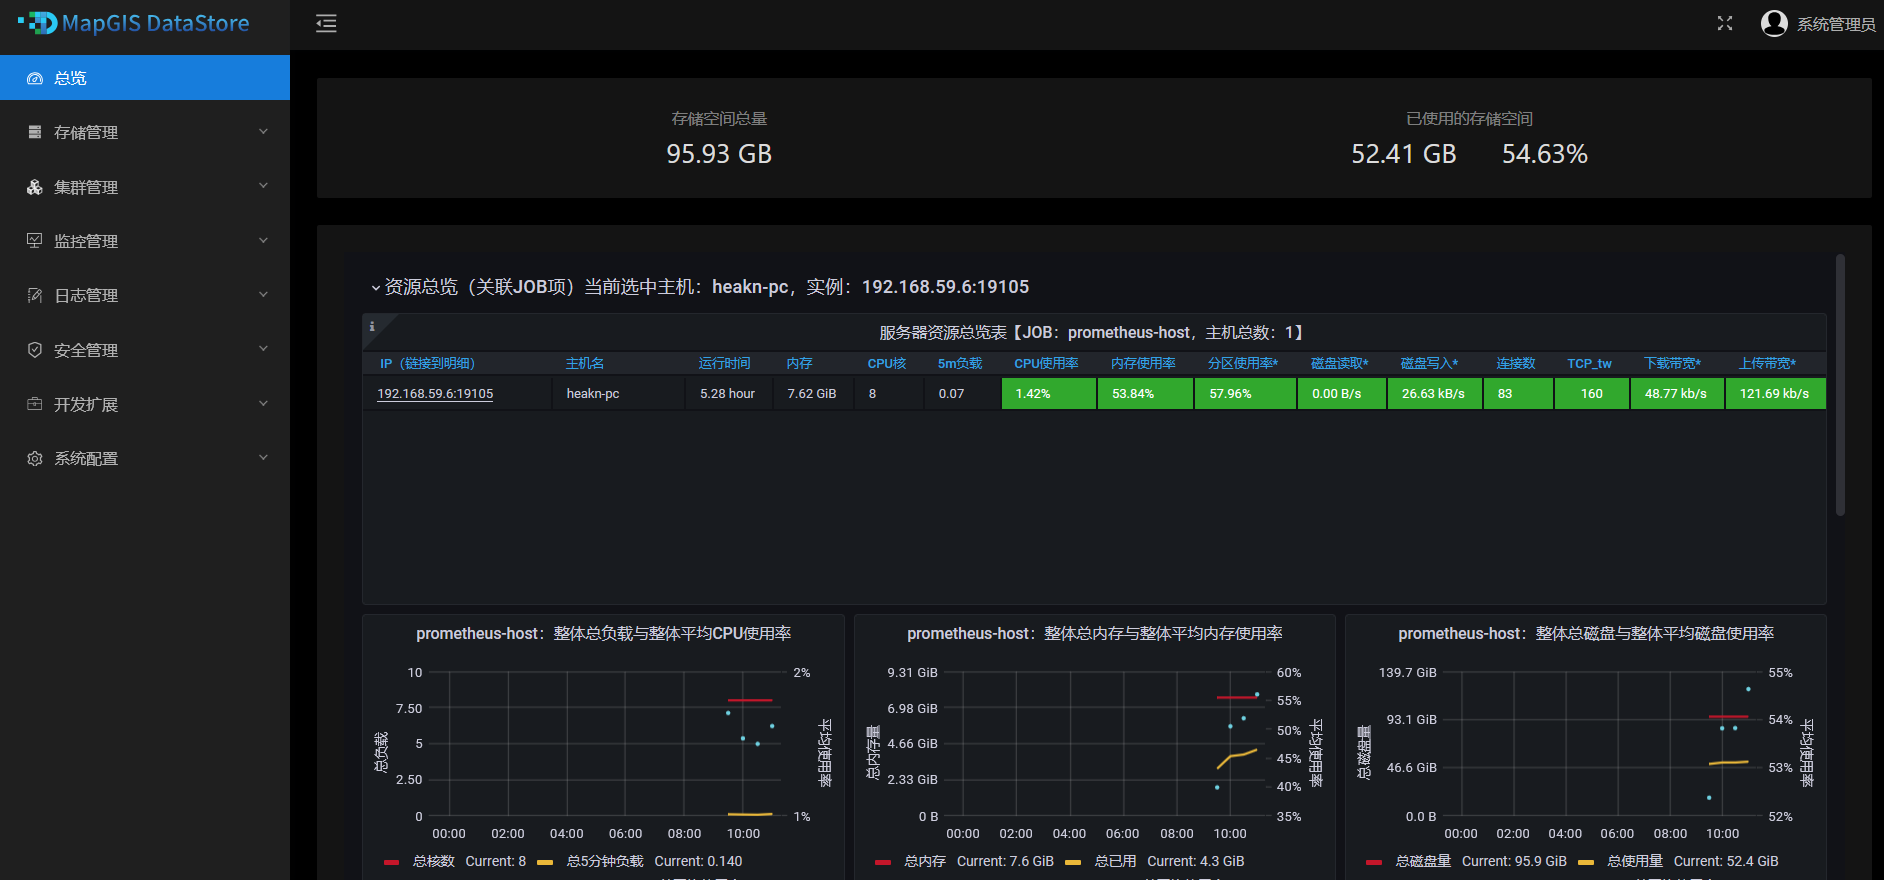Screen dimensions: 1884x880
Task: Sort by TCP_tw column header
Action: [1589, 364]
